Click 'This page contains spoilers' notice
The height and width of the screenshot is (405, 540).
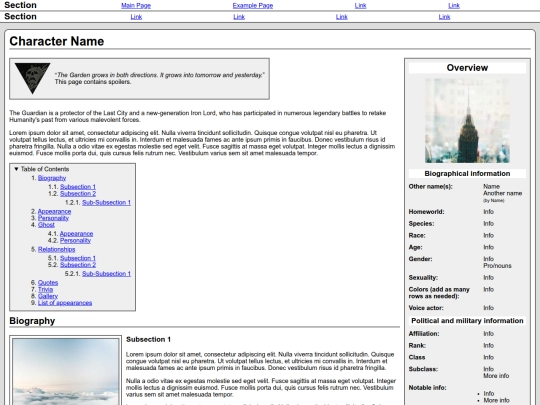pos(93,82)
